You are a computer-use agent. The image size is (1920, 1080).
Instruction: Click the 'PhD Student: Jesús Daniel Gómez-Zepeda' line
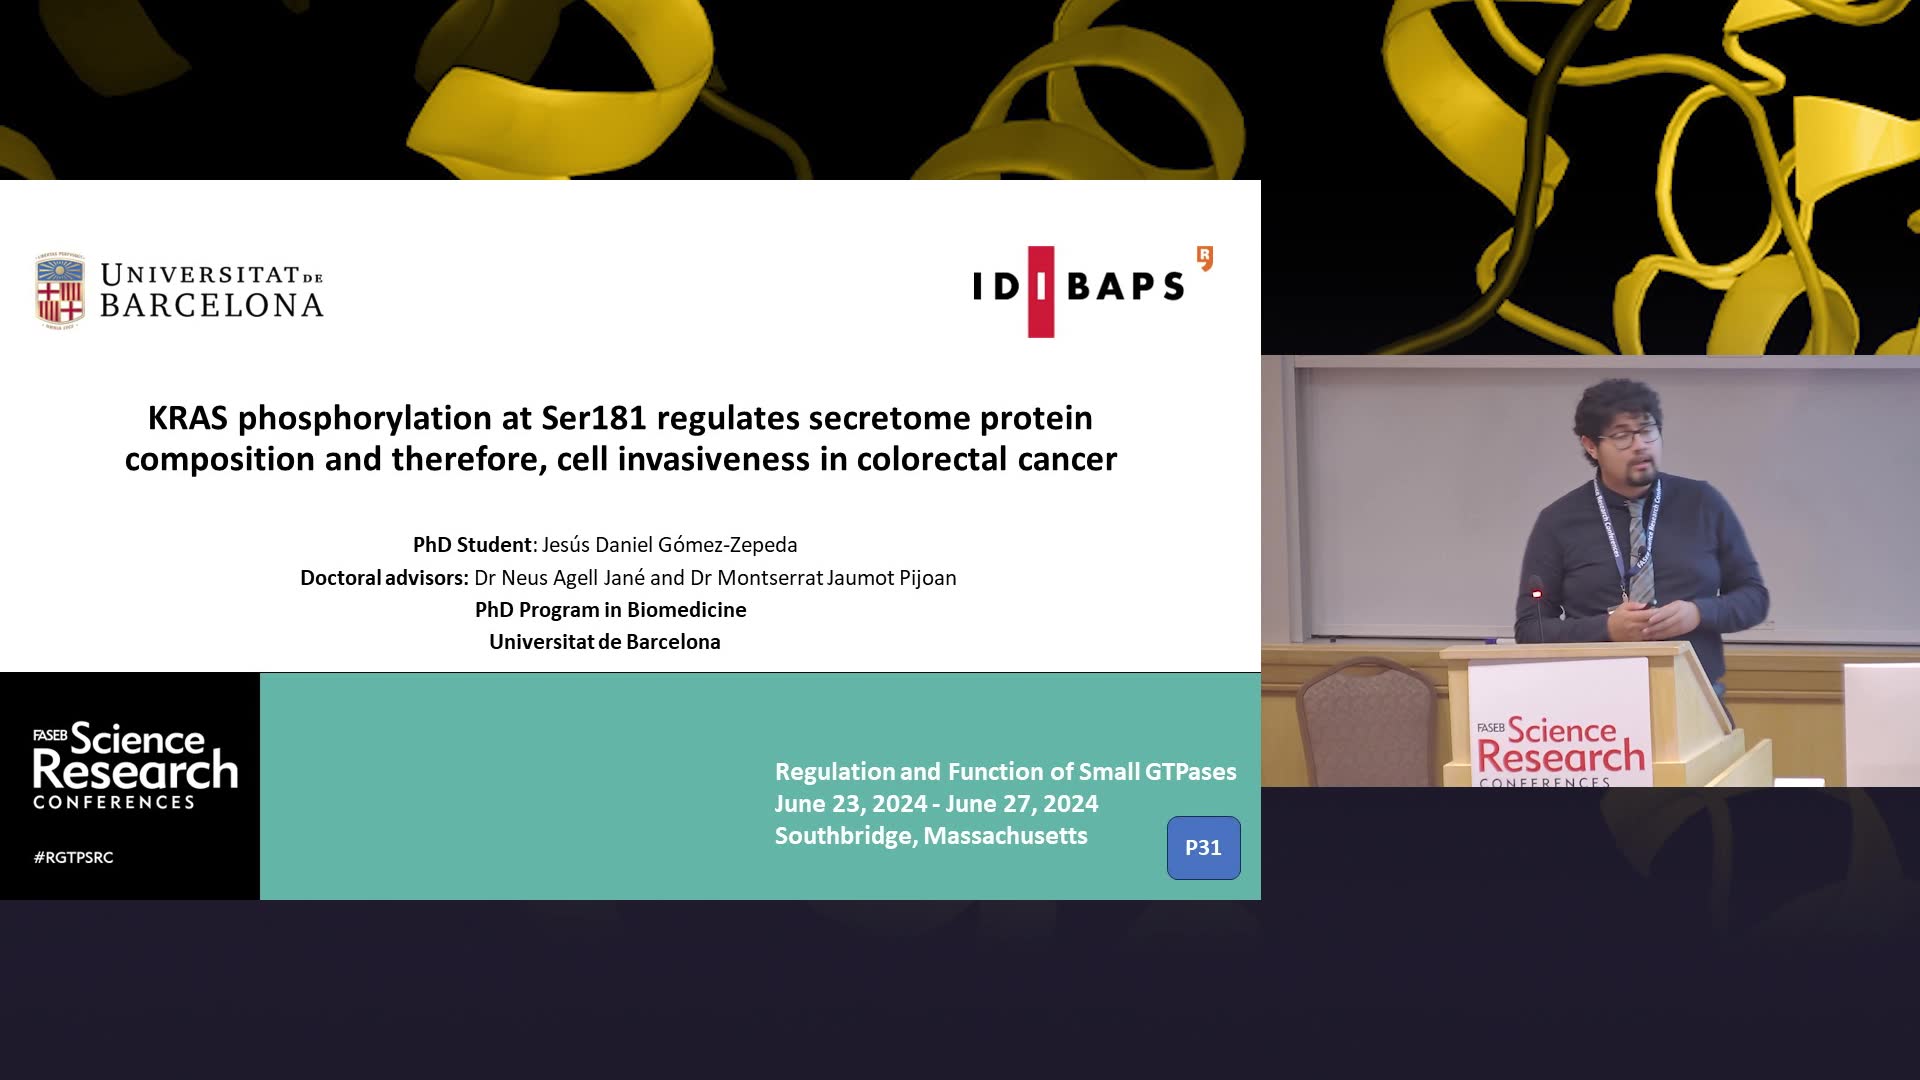pyautogui.click(x=605, y=545)
